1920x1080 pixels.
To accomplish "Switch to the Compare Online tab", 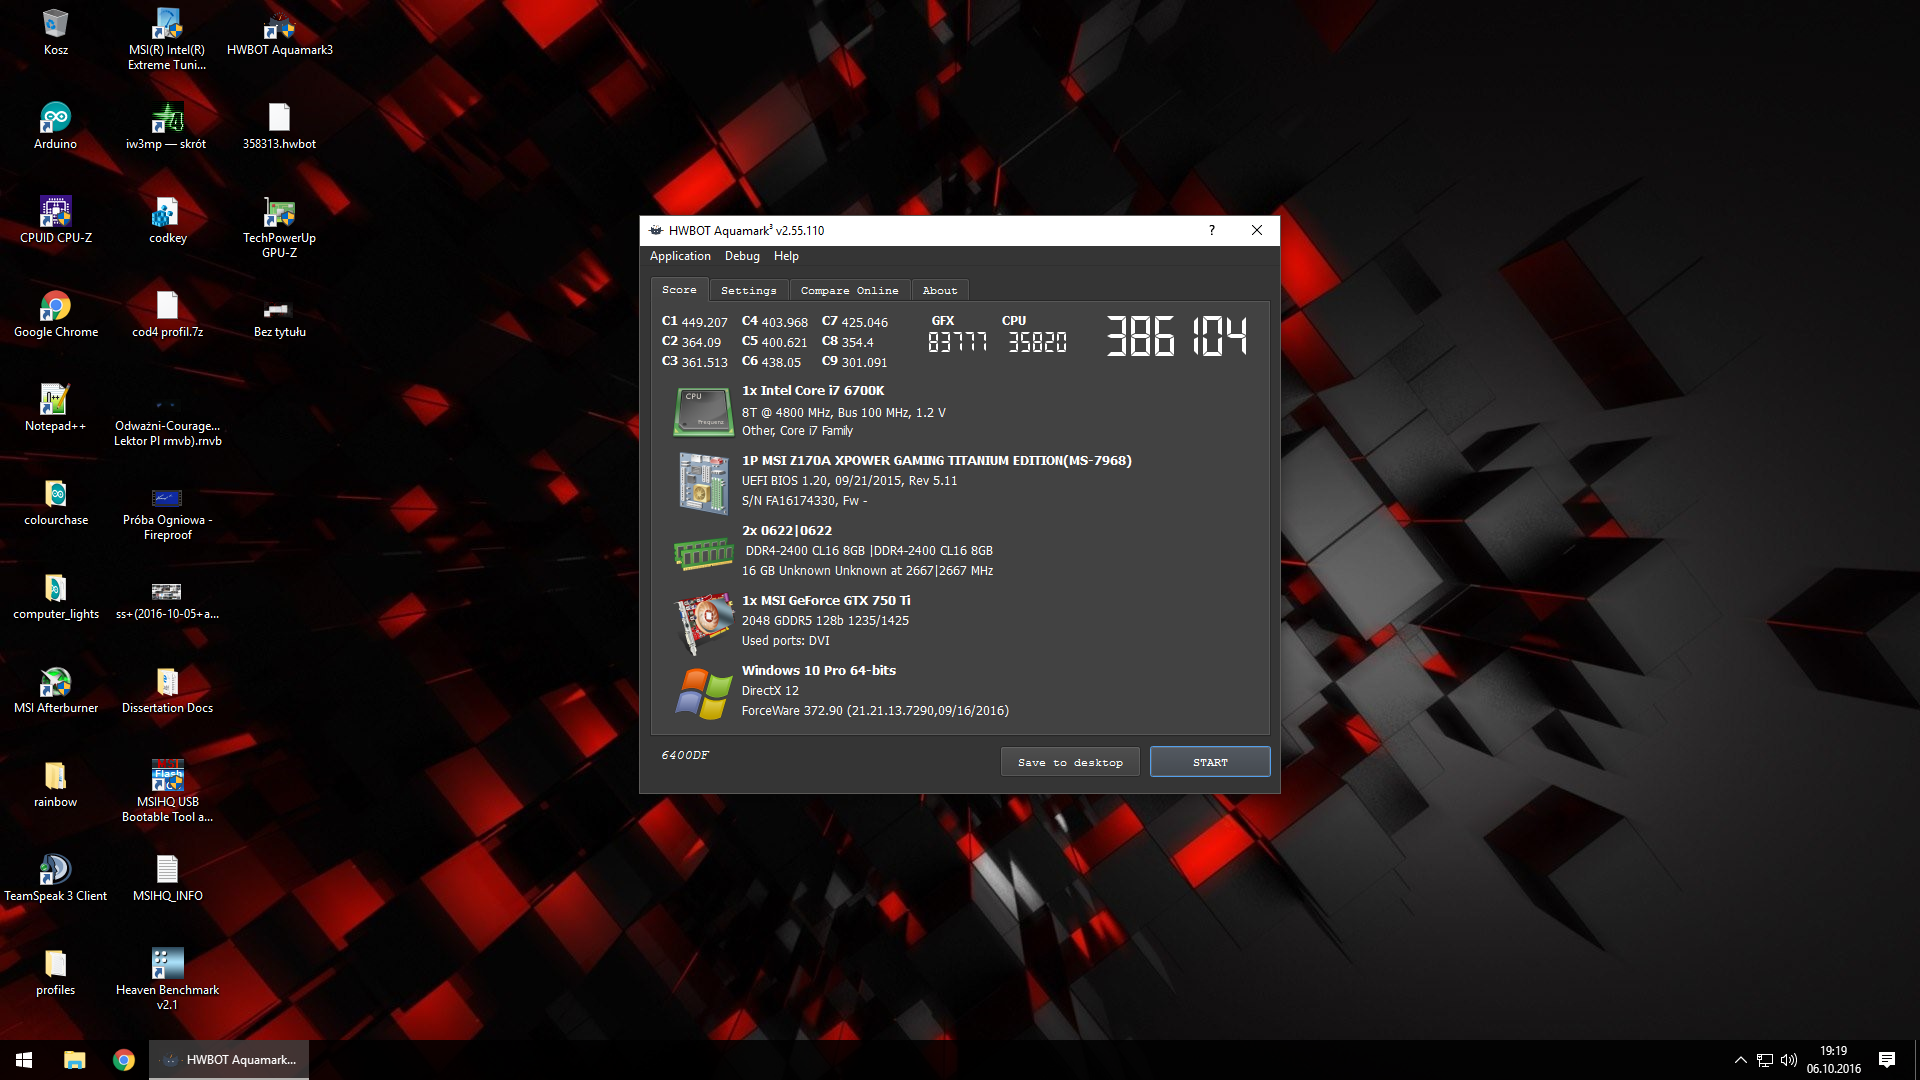I will (x=849, y=290).
